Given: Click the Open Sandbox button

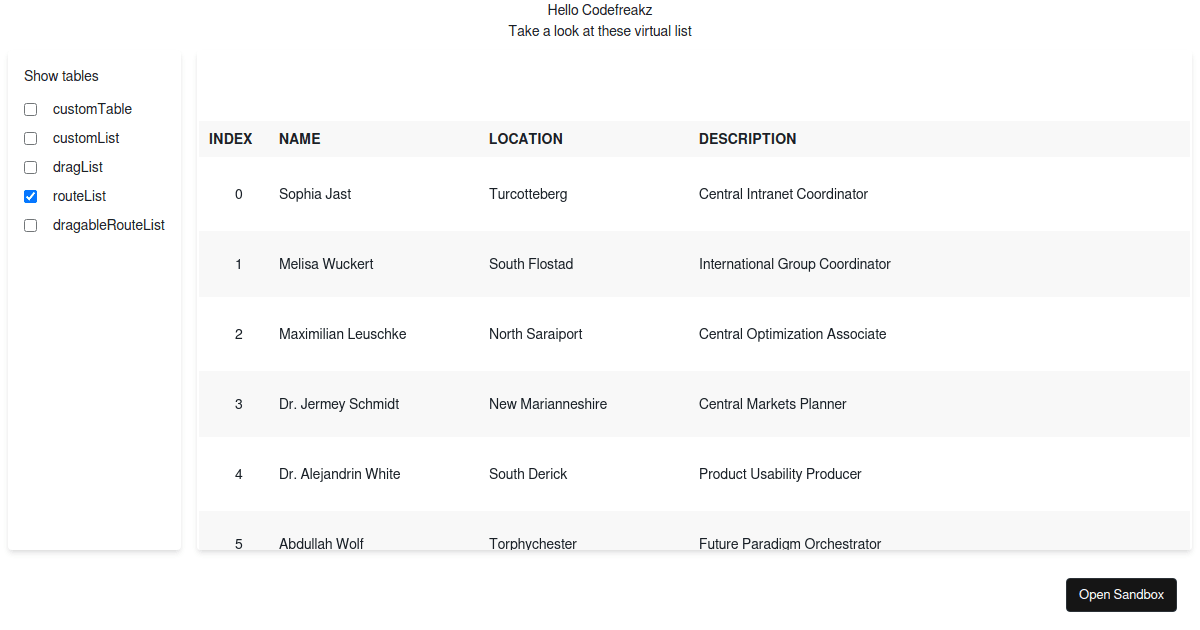Looking at the screenshot, I should click(x=1121, y=594).
